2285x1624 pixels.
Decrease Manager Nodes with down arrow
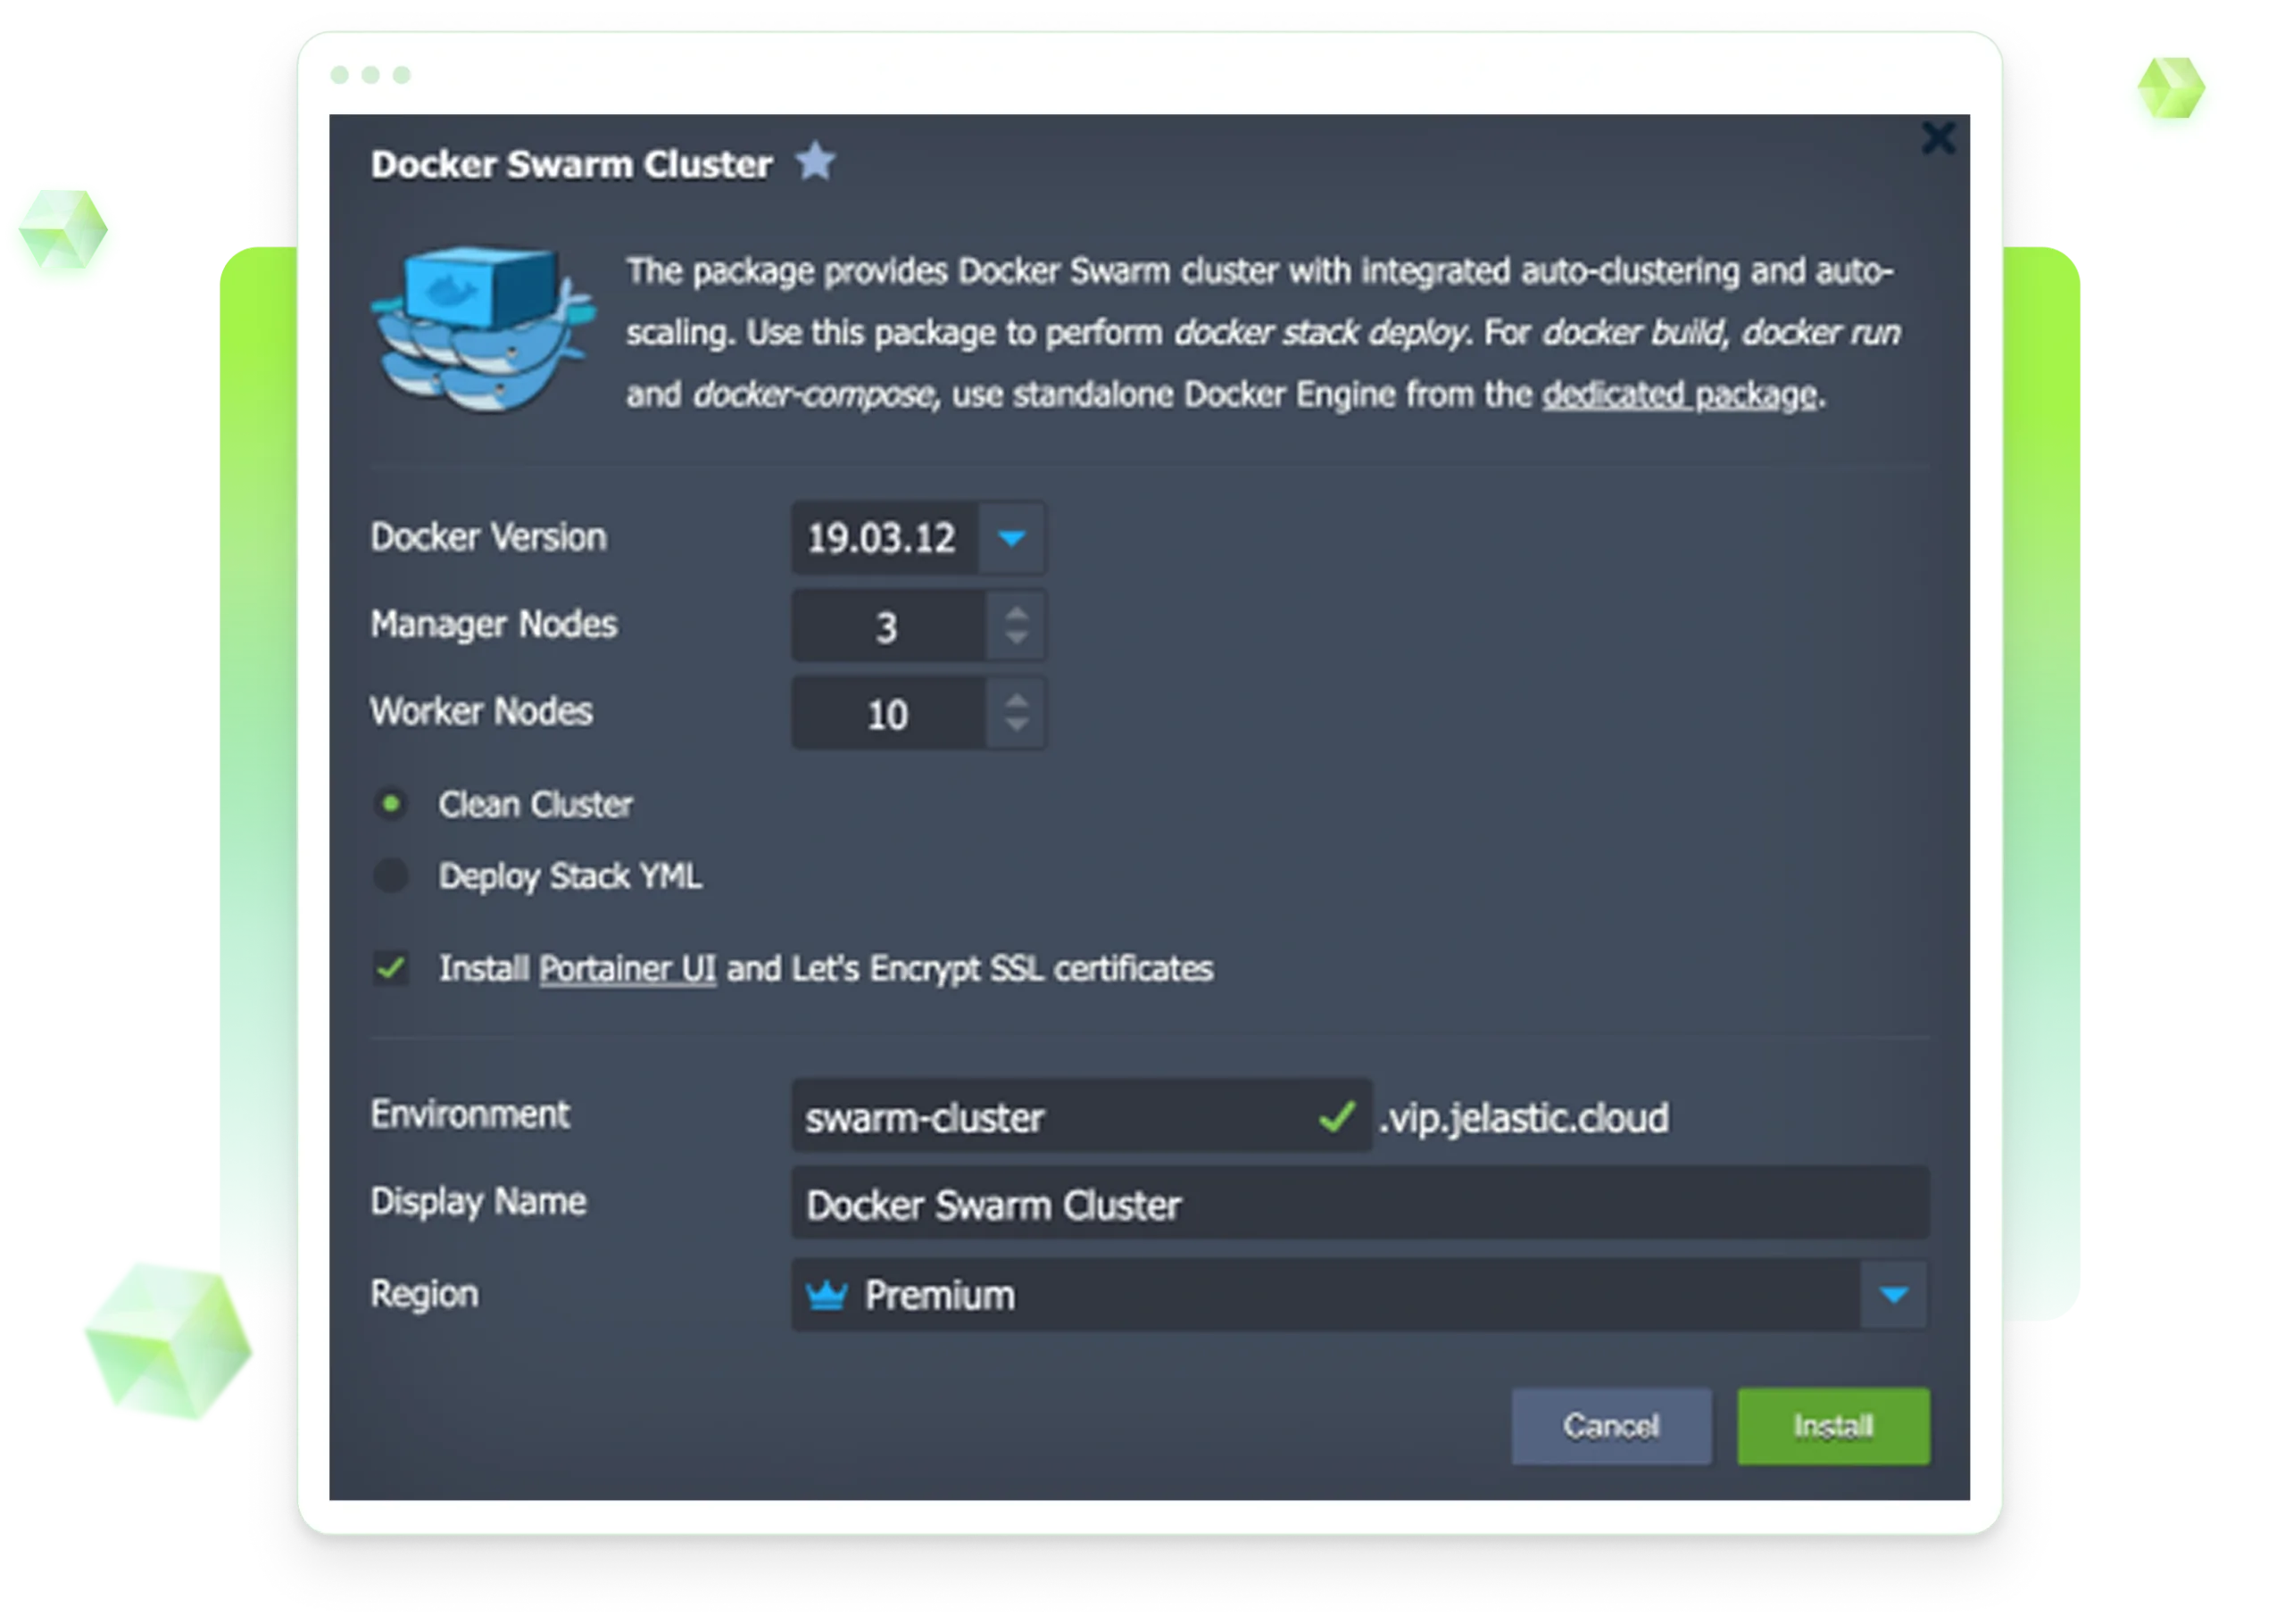1016,638
